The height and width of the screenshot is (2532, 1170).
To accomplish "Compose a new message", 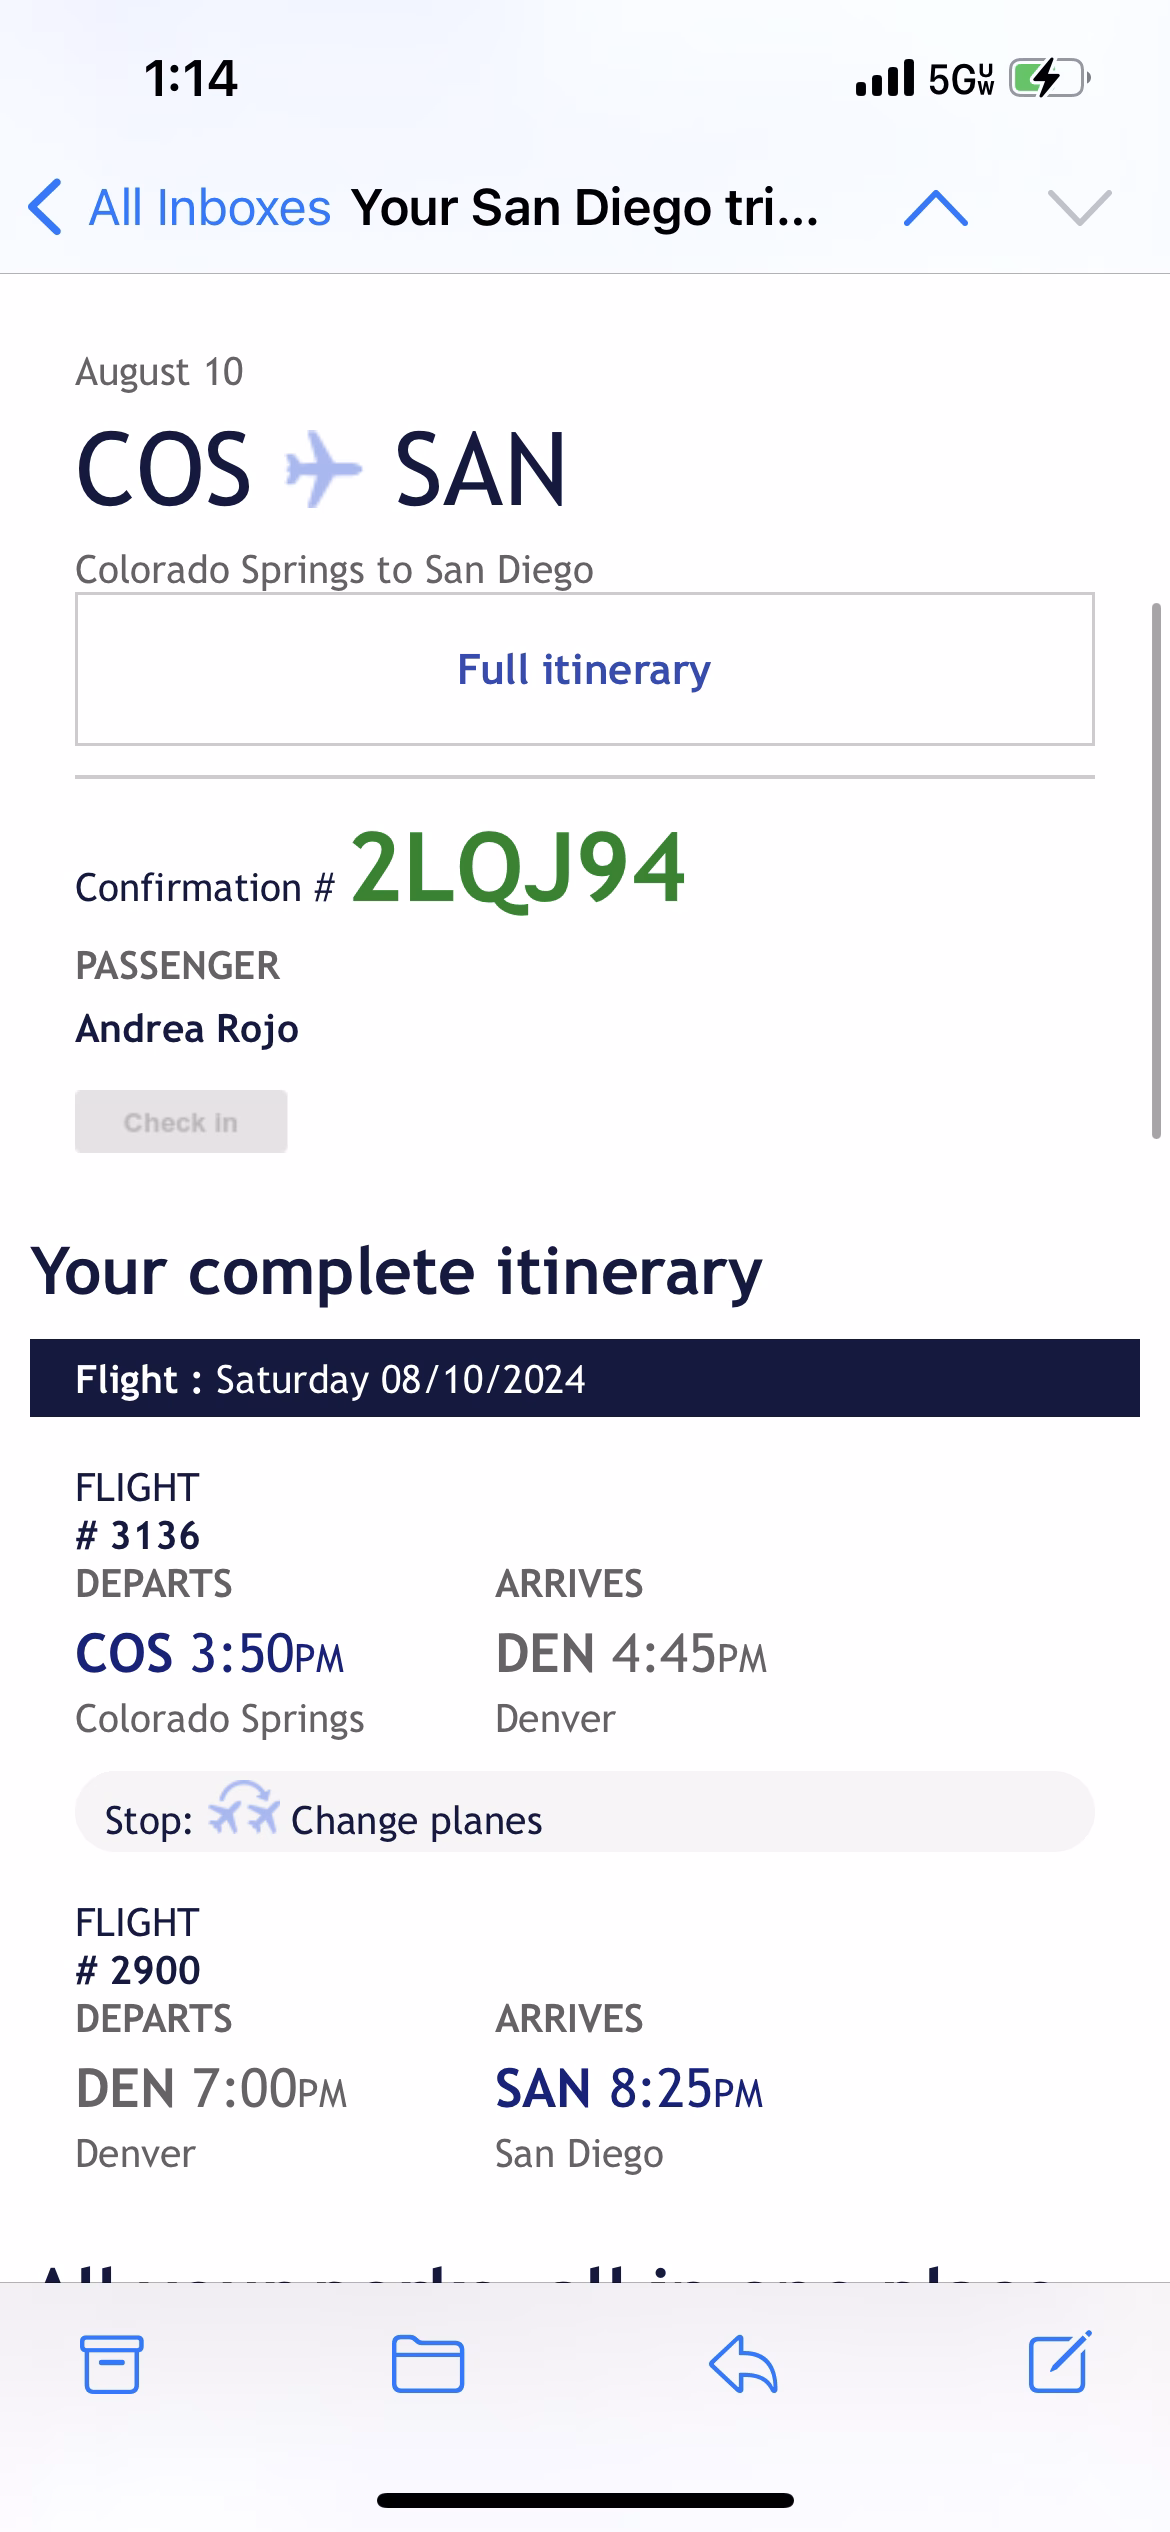I will tap(1059, 2364).
